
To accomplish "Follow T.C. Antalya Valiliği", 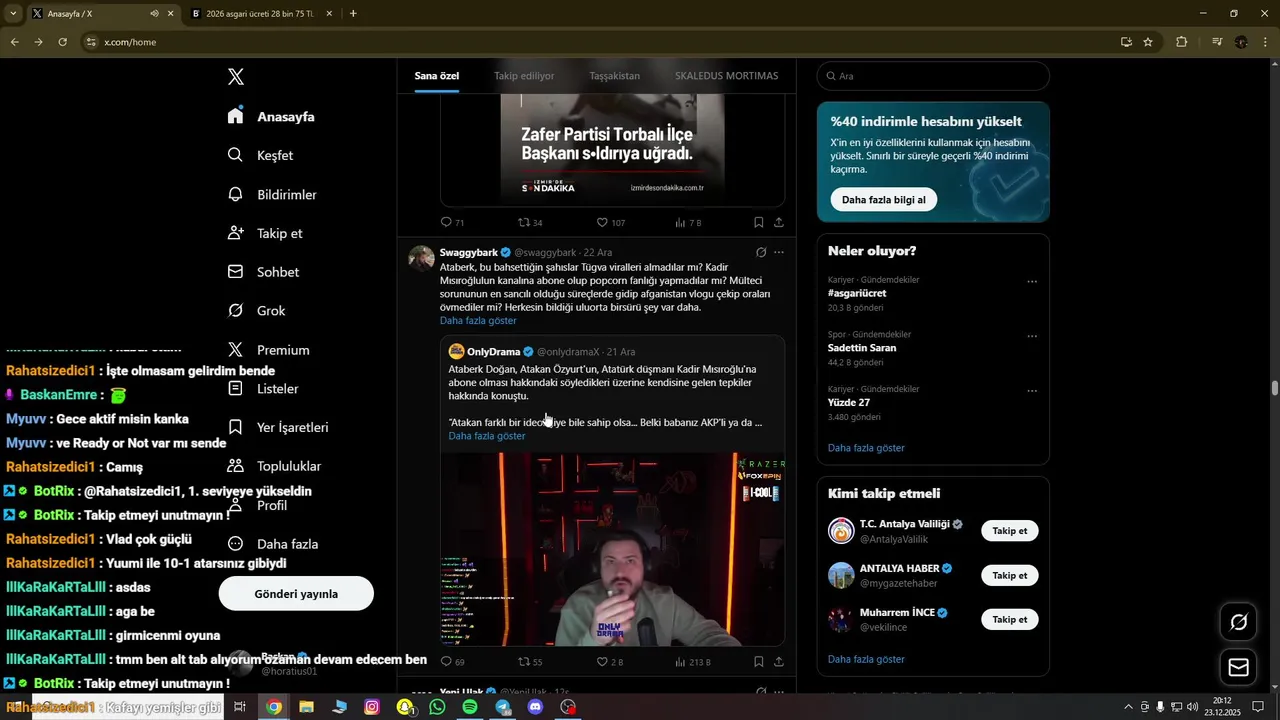I will click(x=1009, y=531).
